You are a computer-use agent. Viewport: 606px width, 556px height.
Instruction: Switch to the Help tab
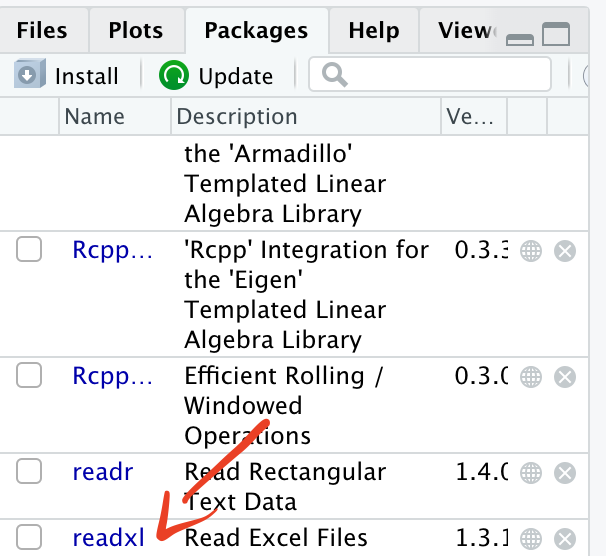(x=373, y=30)
